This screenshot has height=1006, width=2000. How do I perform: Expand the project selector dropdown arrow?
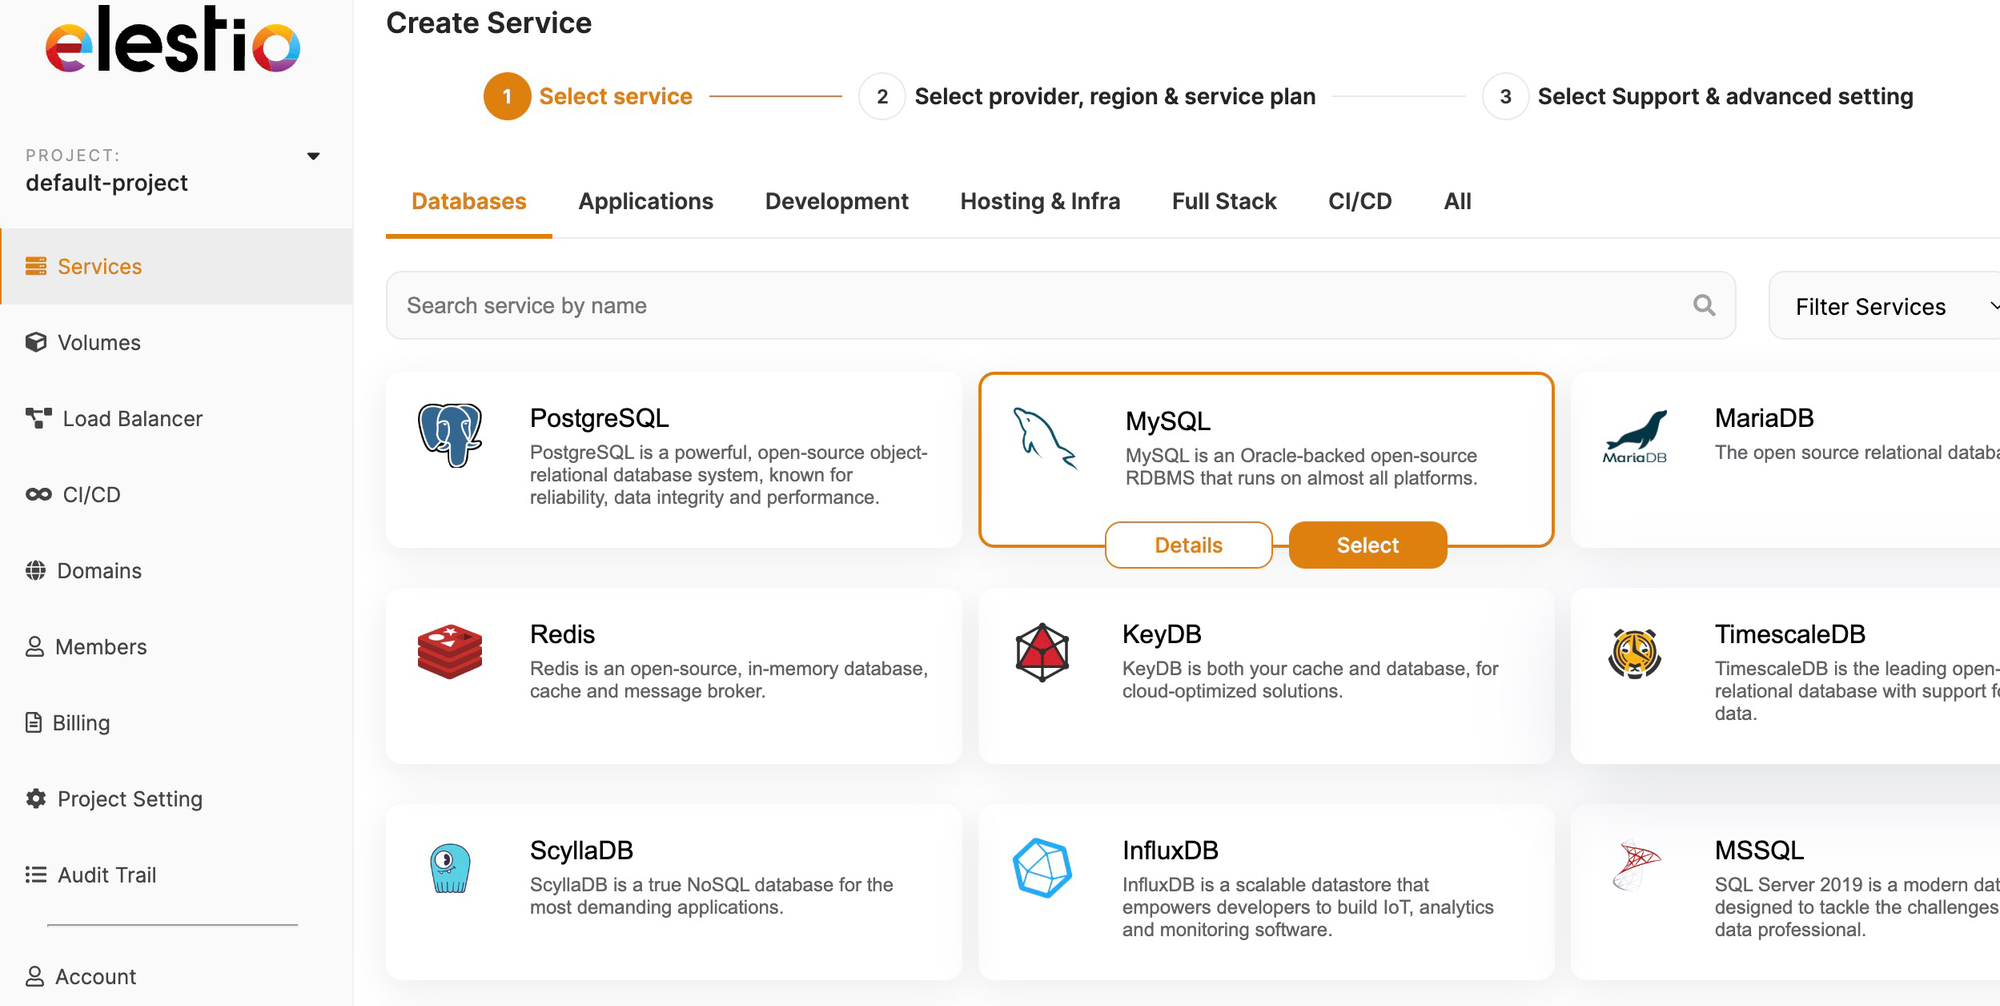coord(313,156)
